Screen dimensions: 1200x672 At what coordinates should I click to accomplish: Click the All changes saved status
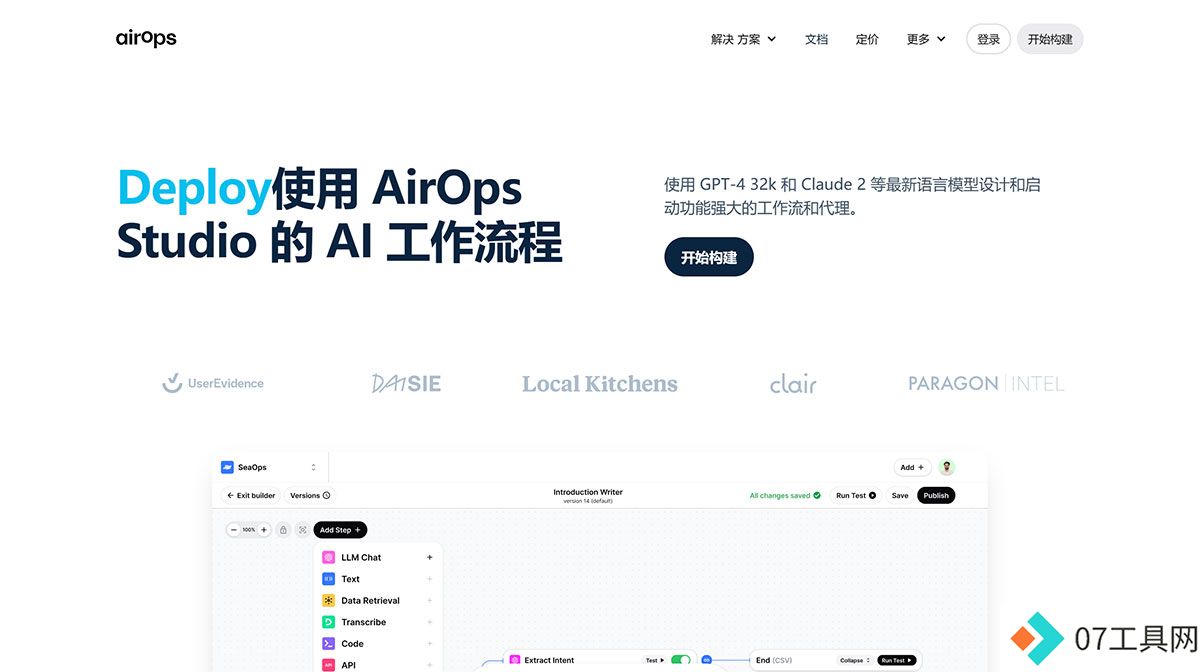tap(785, 495)
